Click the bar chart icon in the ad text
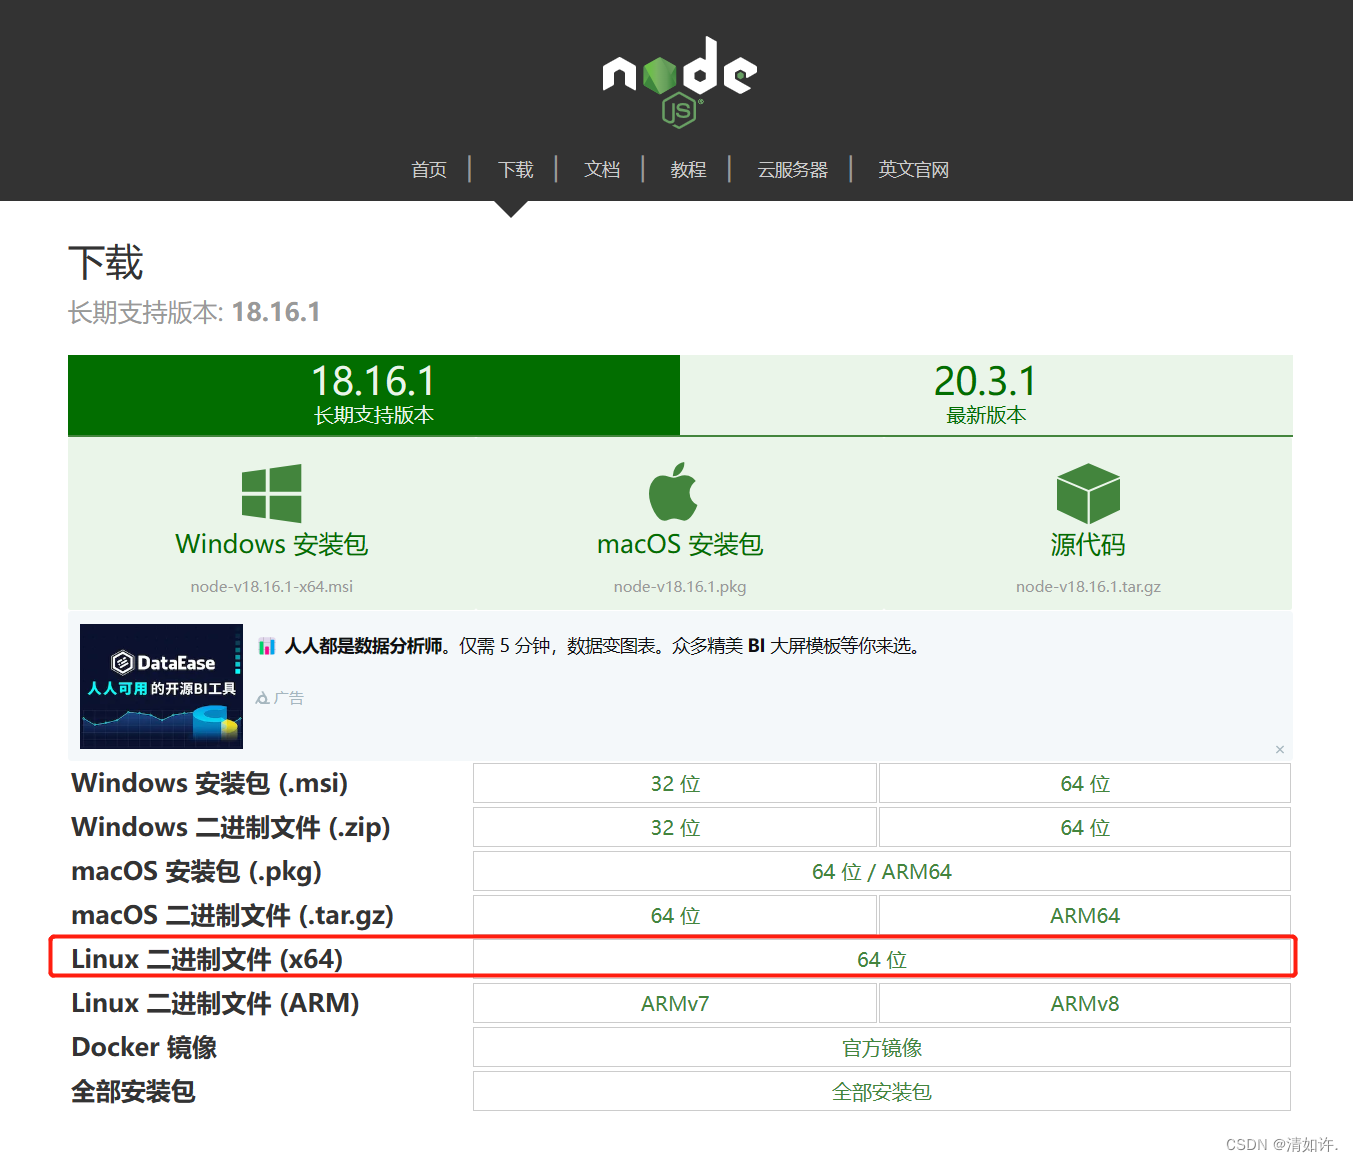 pyautogui.click(x=266, y=645)
